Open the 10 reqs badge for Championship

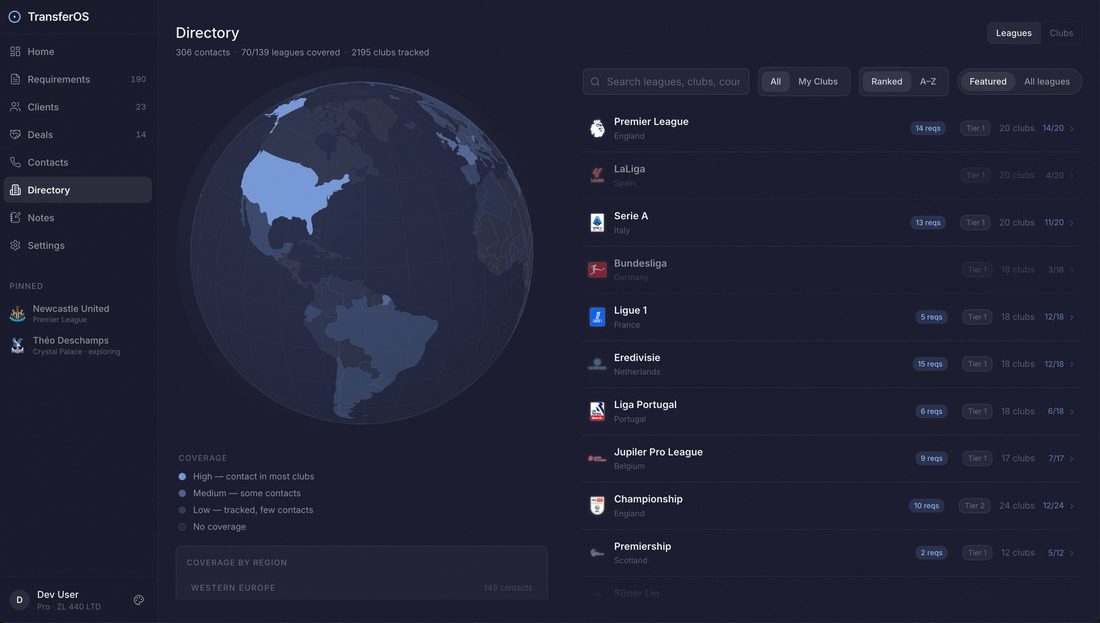[x=926, y=505]
